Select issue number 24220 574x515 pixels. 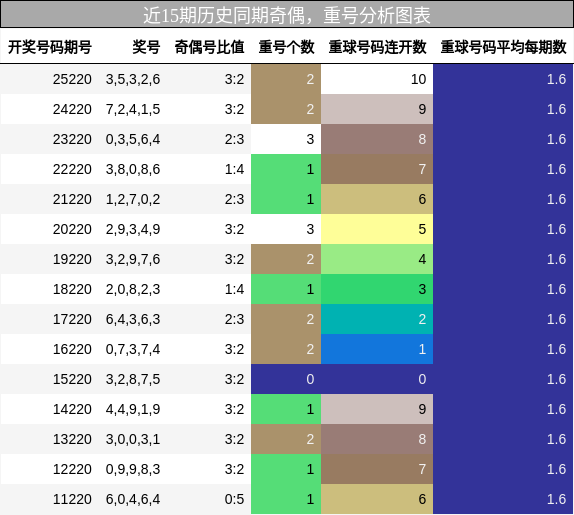coord(72,109)
